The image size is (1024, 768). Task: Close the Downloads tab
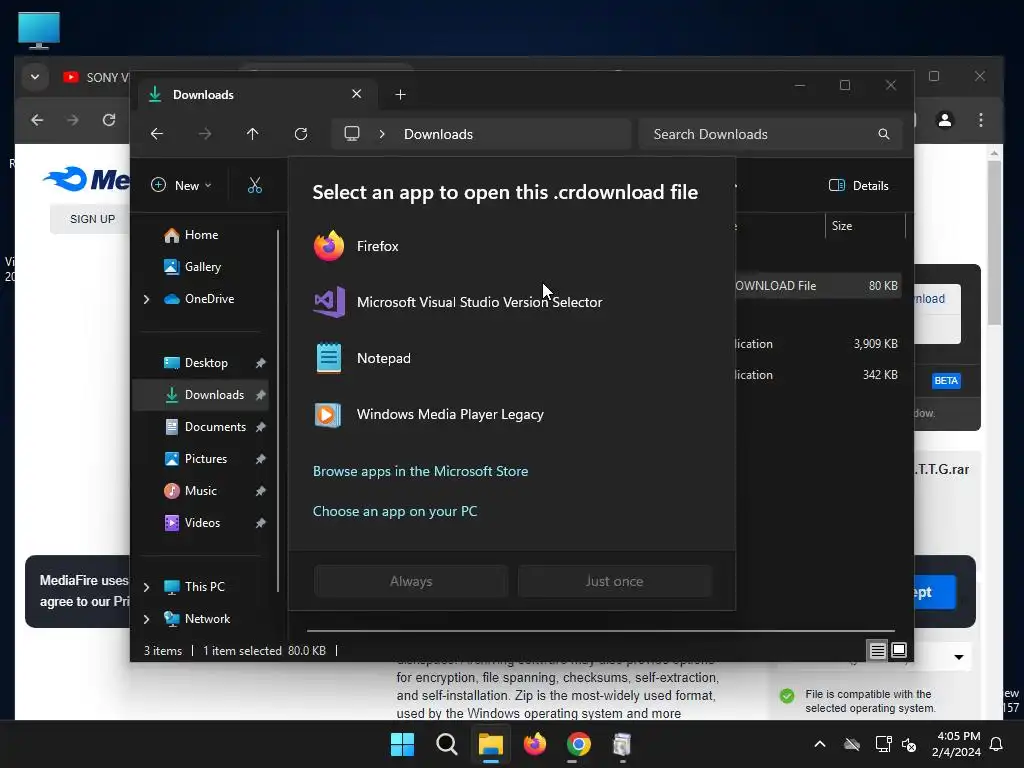[357, 94]
